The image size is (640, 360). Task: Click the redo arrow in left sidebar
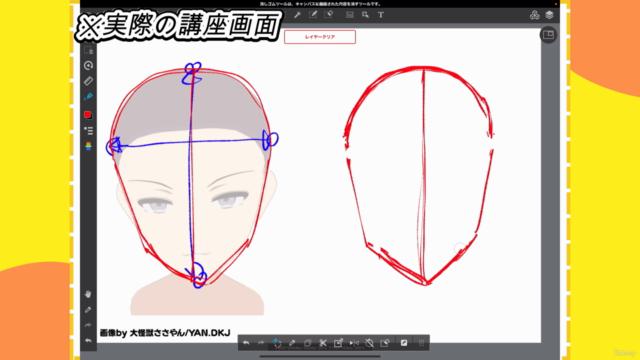(88, 325)
